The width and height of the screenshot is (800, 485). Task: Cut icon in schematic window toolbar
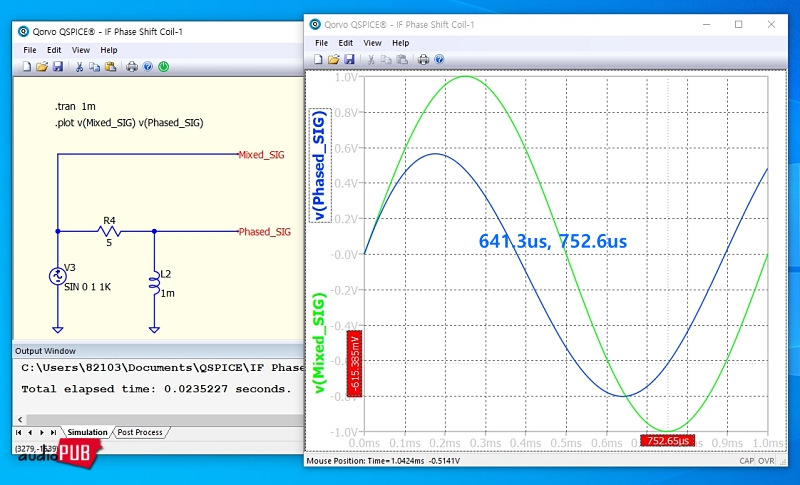[x=79, y=67]
